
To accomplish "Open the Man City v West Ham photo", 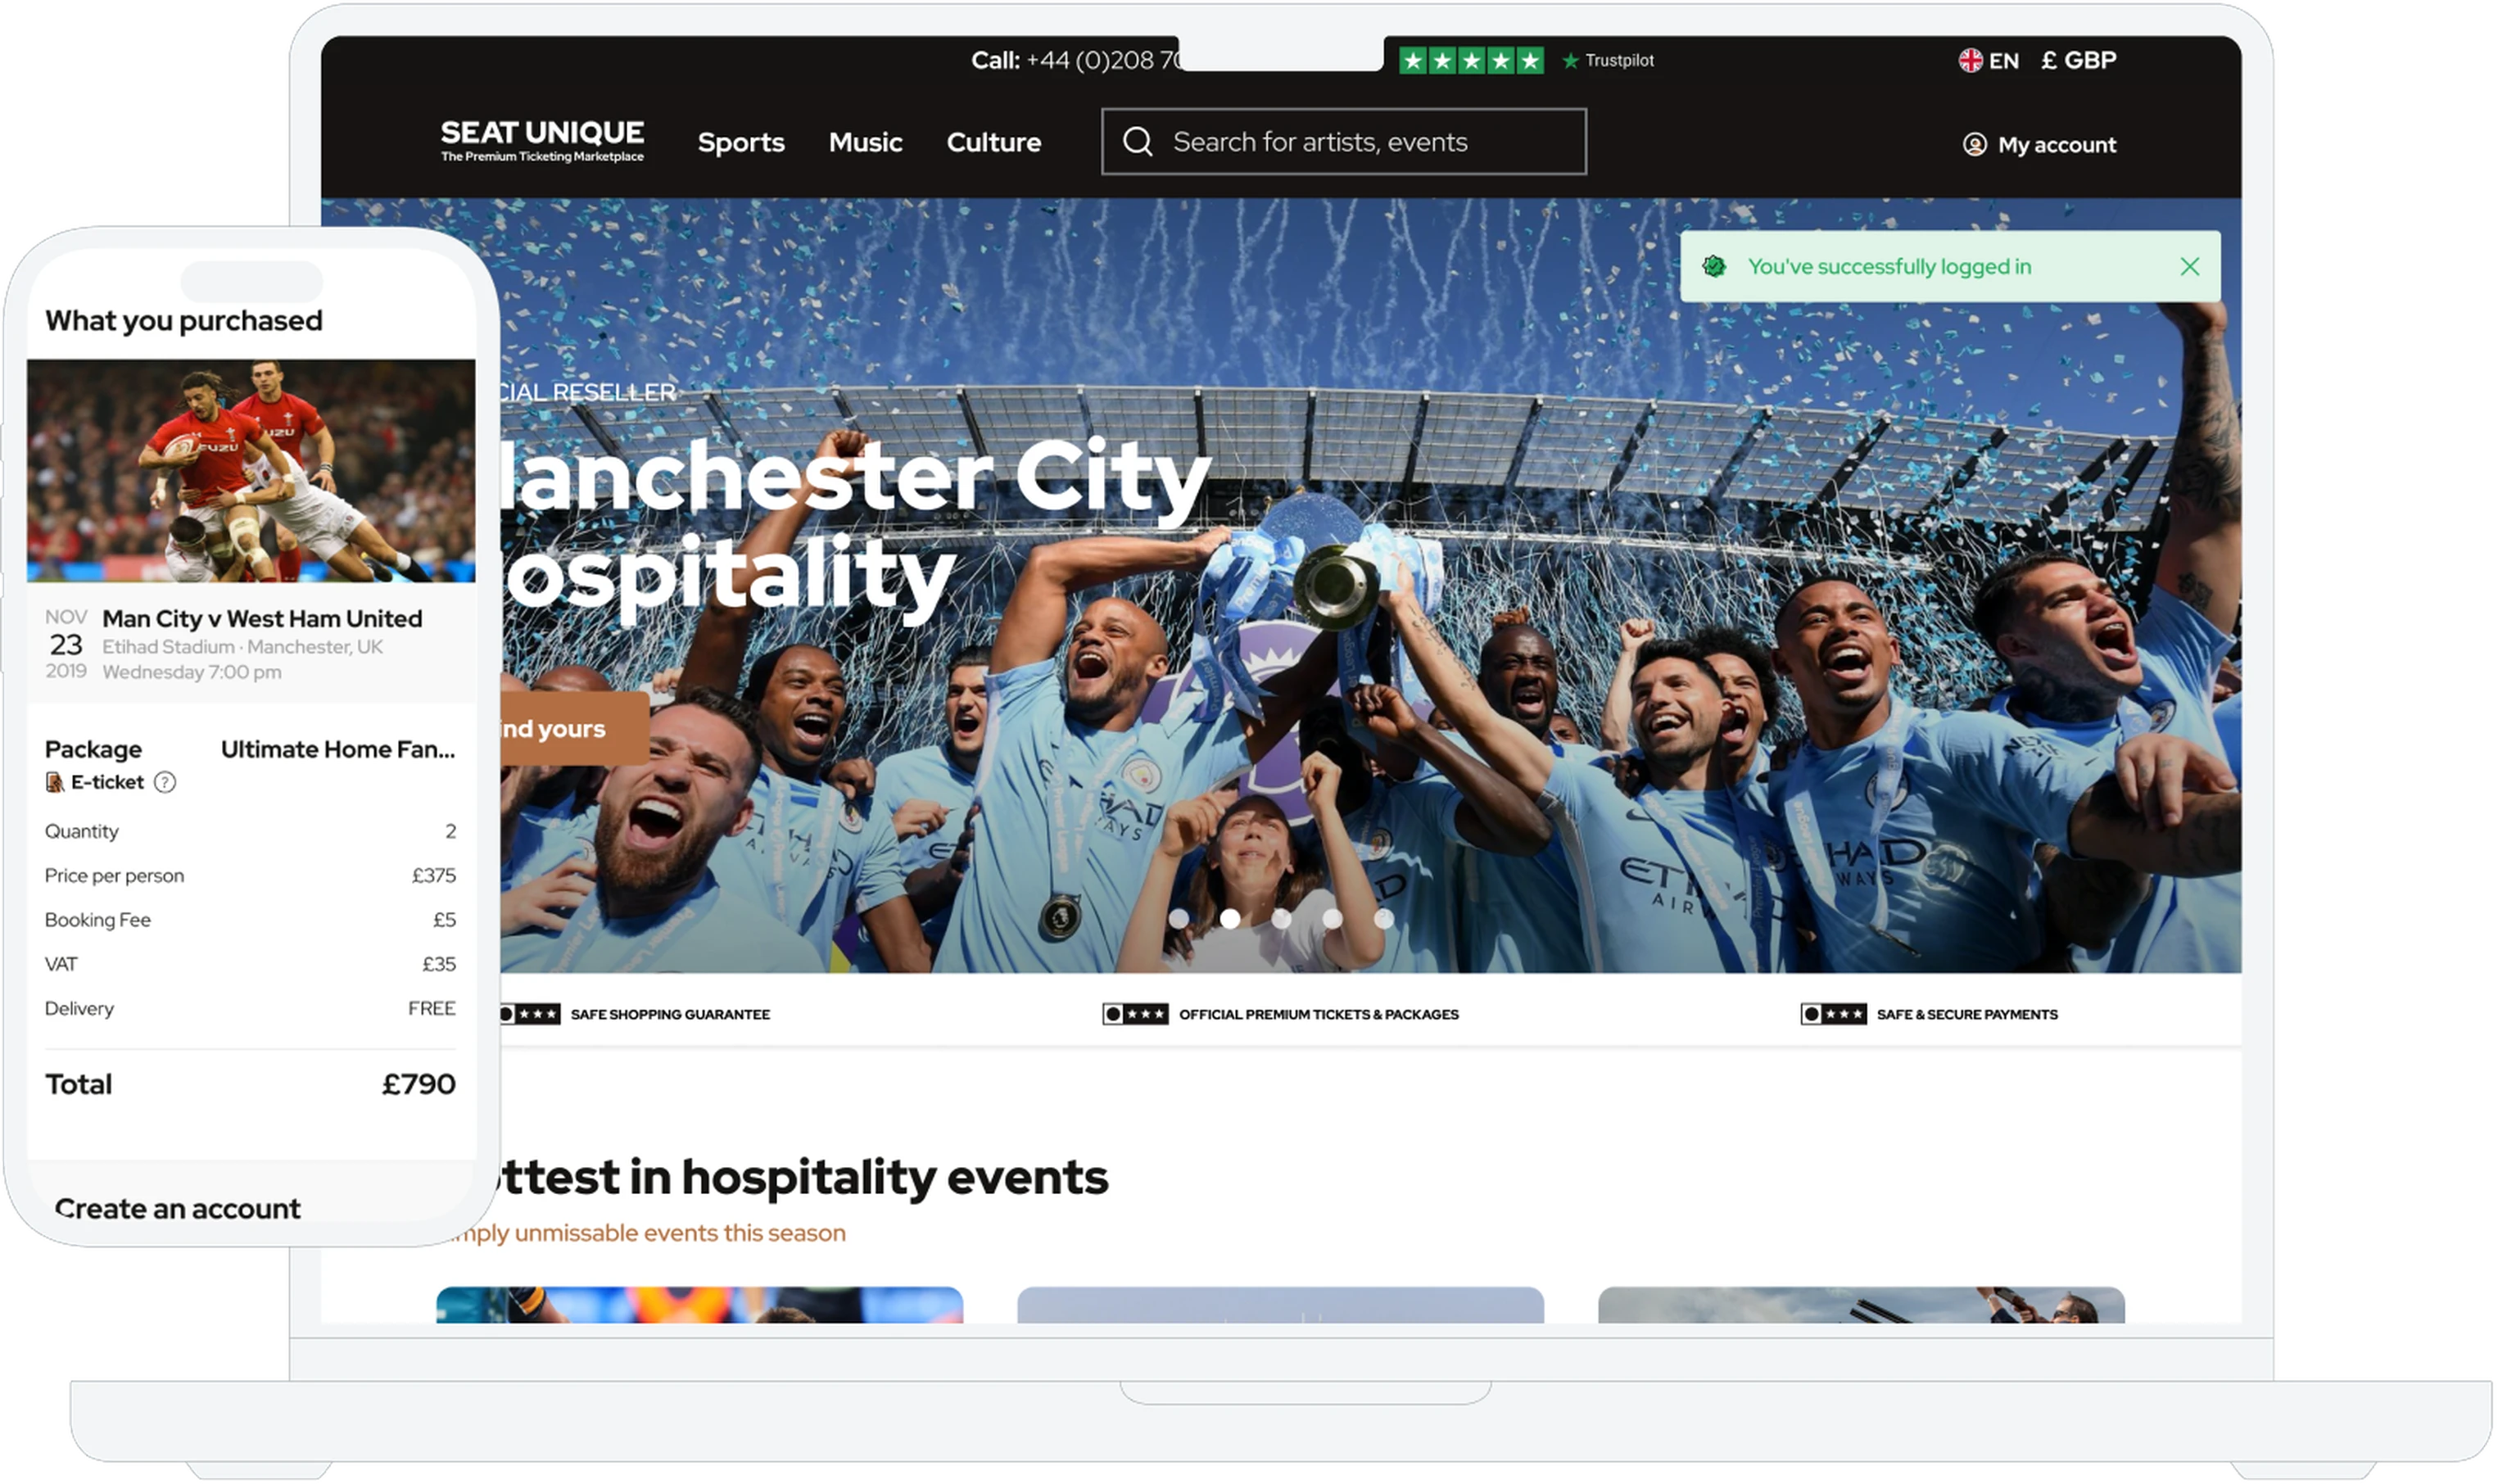I will click(251, 471).
